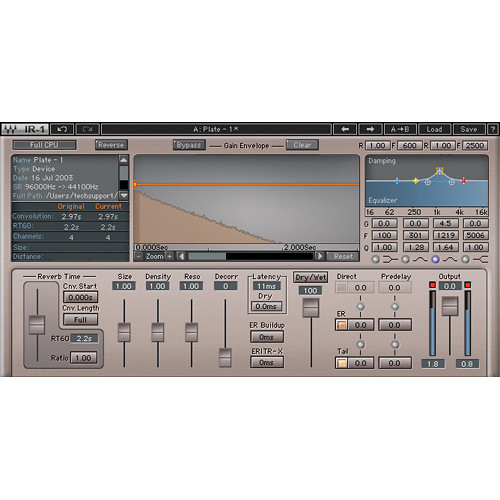Open the Full CPU mode selector
The image size is (500, 500).
44,145
